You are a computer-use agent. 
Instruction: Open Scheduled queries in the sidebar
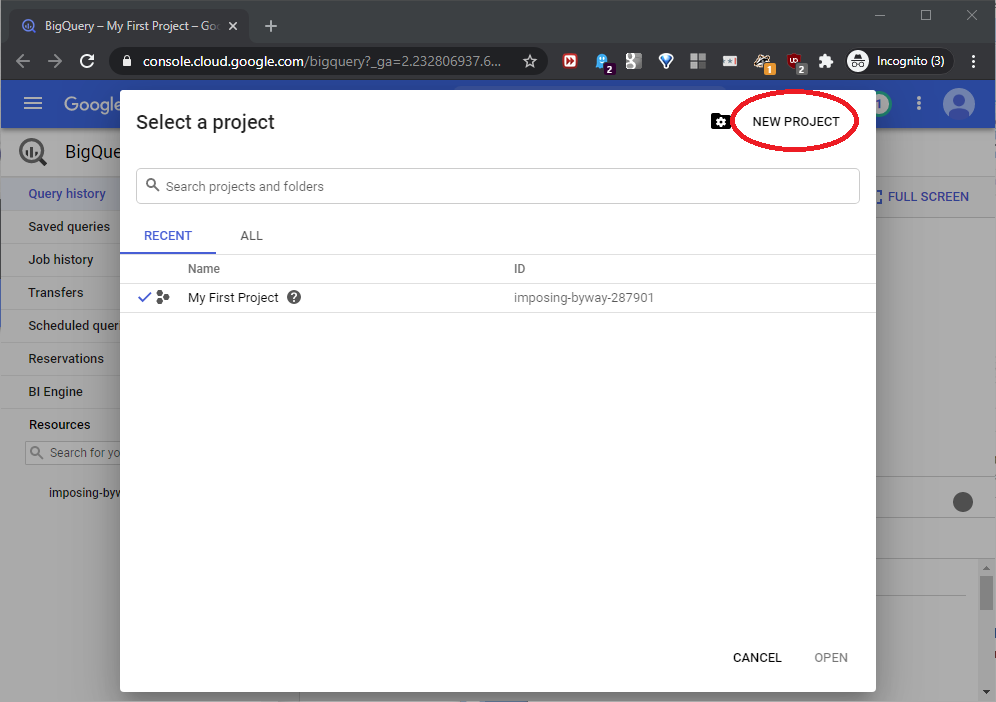click(x=73, y=326)
